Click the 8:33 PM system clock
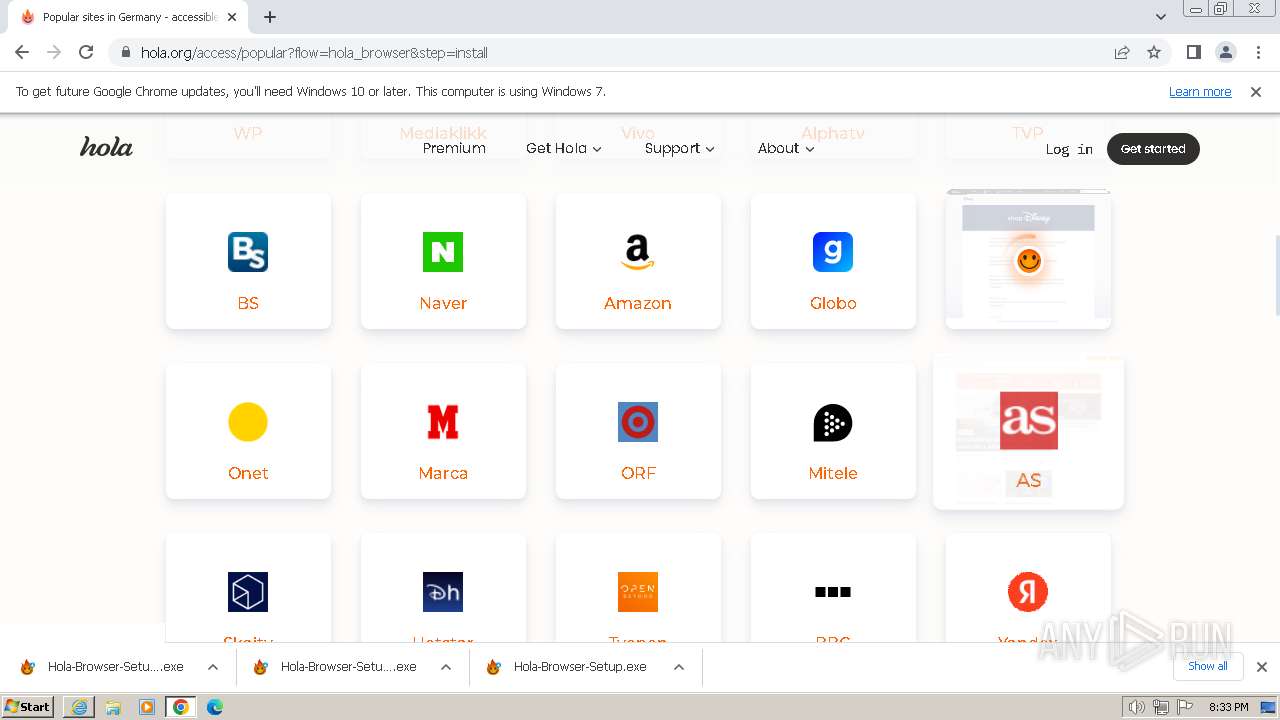 [x=1229, y=707]
